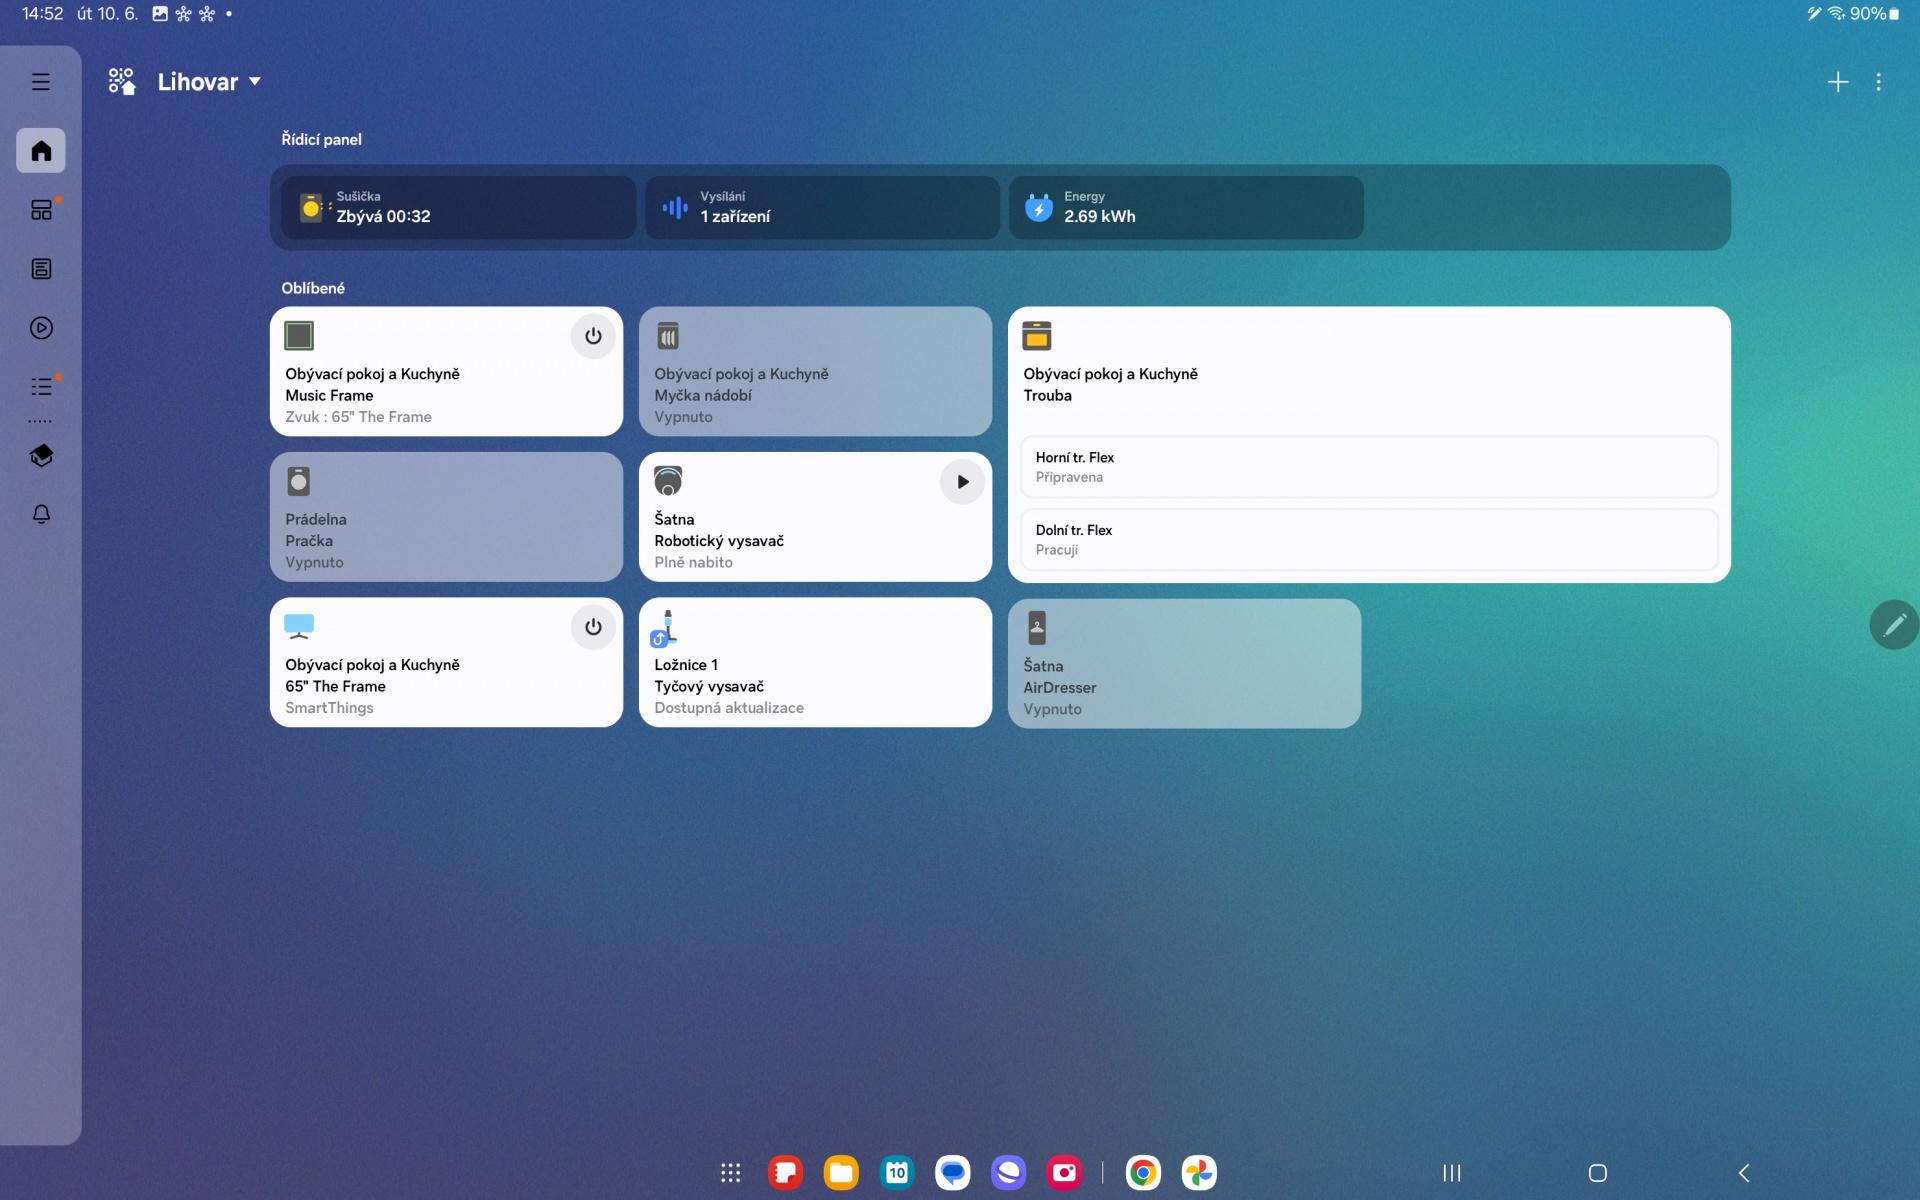Screen dimensions: 1920x1200
Task: Click the AirDresser device icon
Action: point(1037,628)
